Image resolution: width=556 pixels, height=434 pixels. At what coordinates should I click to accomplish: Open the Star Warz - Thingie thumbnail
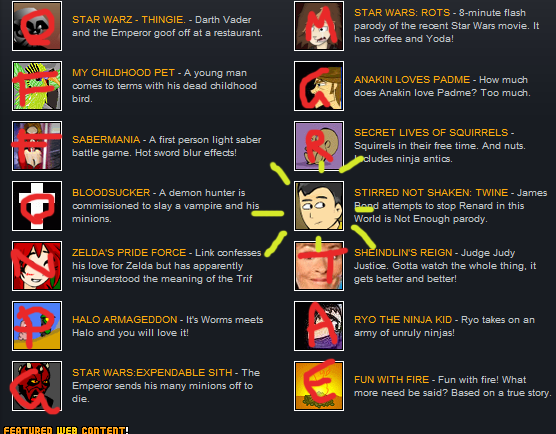(37, 26)
